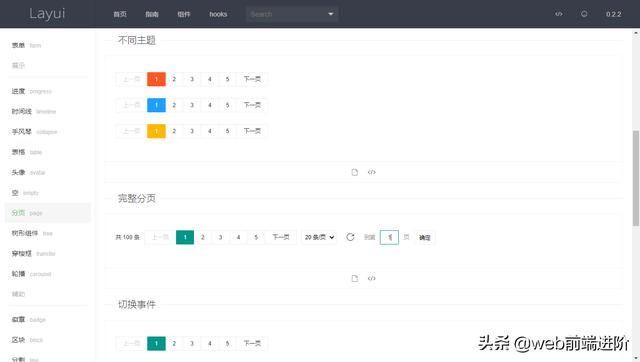Click the 确定 confirm button
The height and width of the screenshot is (362, 640).
[x=424, y=237]
